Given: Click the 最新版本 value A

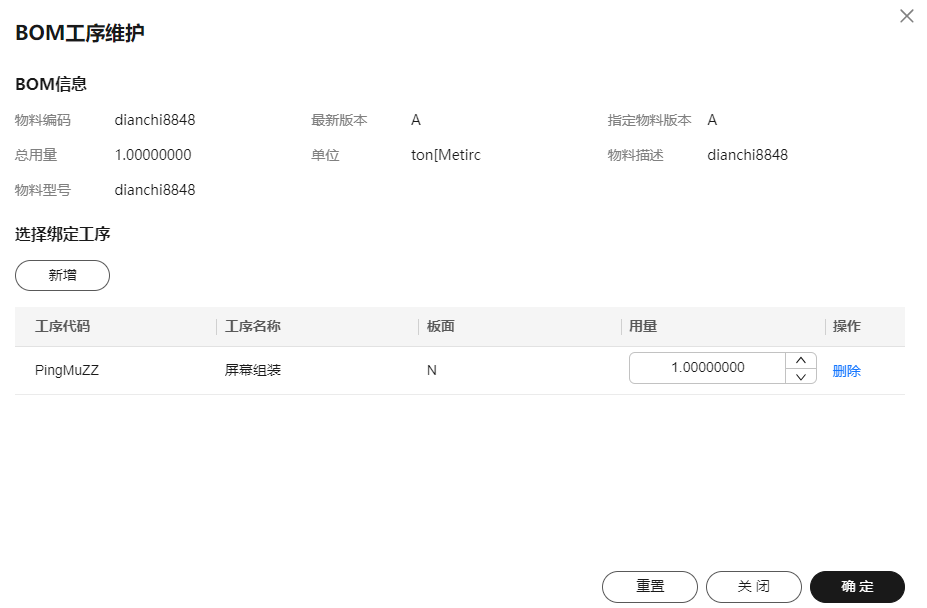Looking at the screenshot, I should point(416,120).
